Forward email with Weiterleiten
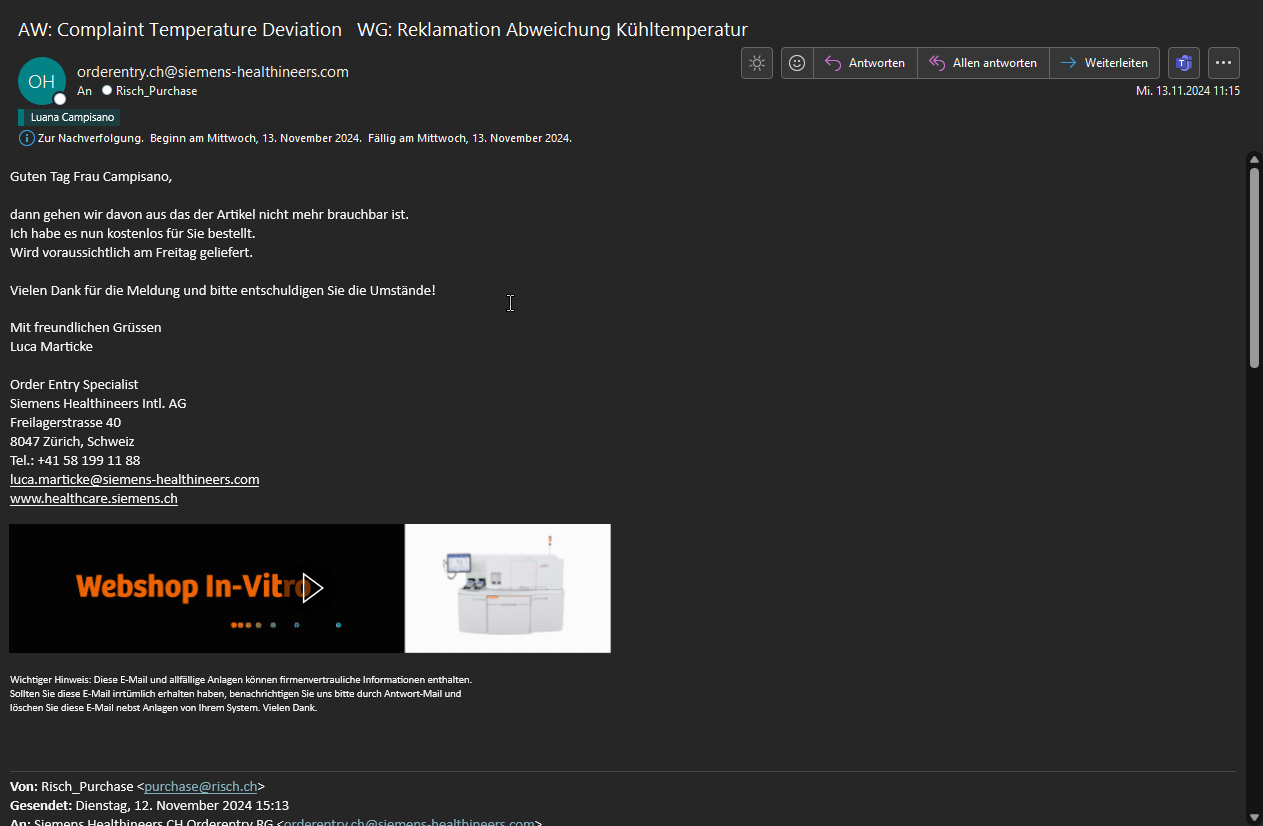 click(1105, 63)
